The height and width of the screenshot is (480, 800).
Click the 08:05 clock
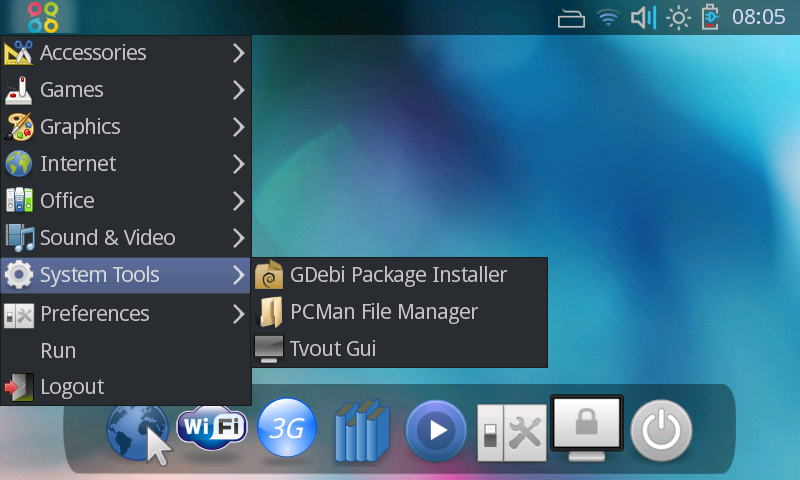(x=758, y=17)
